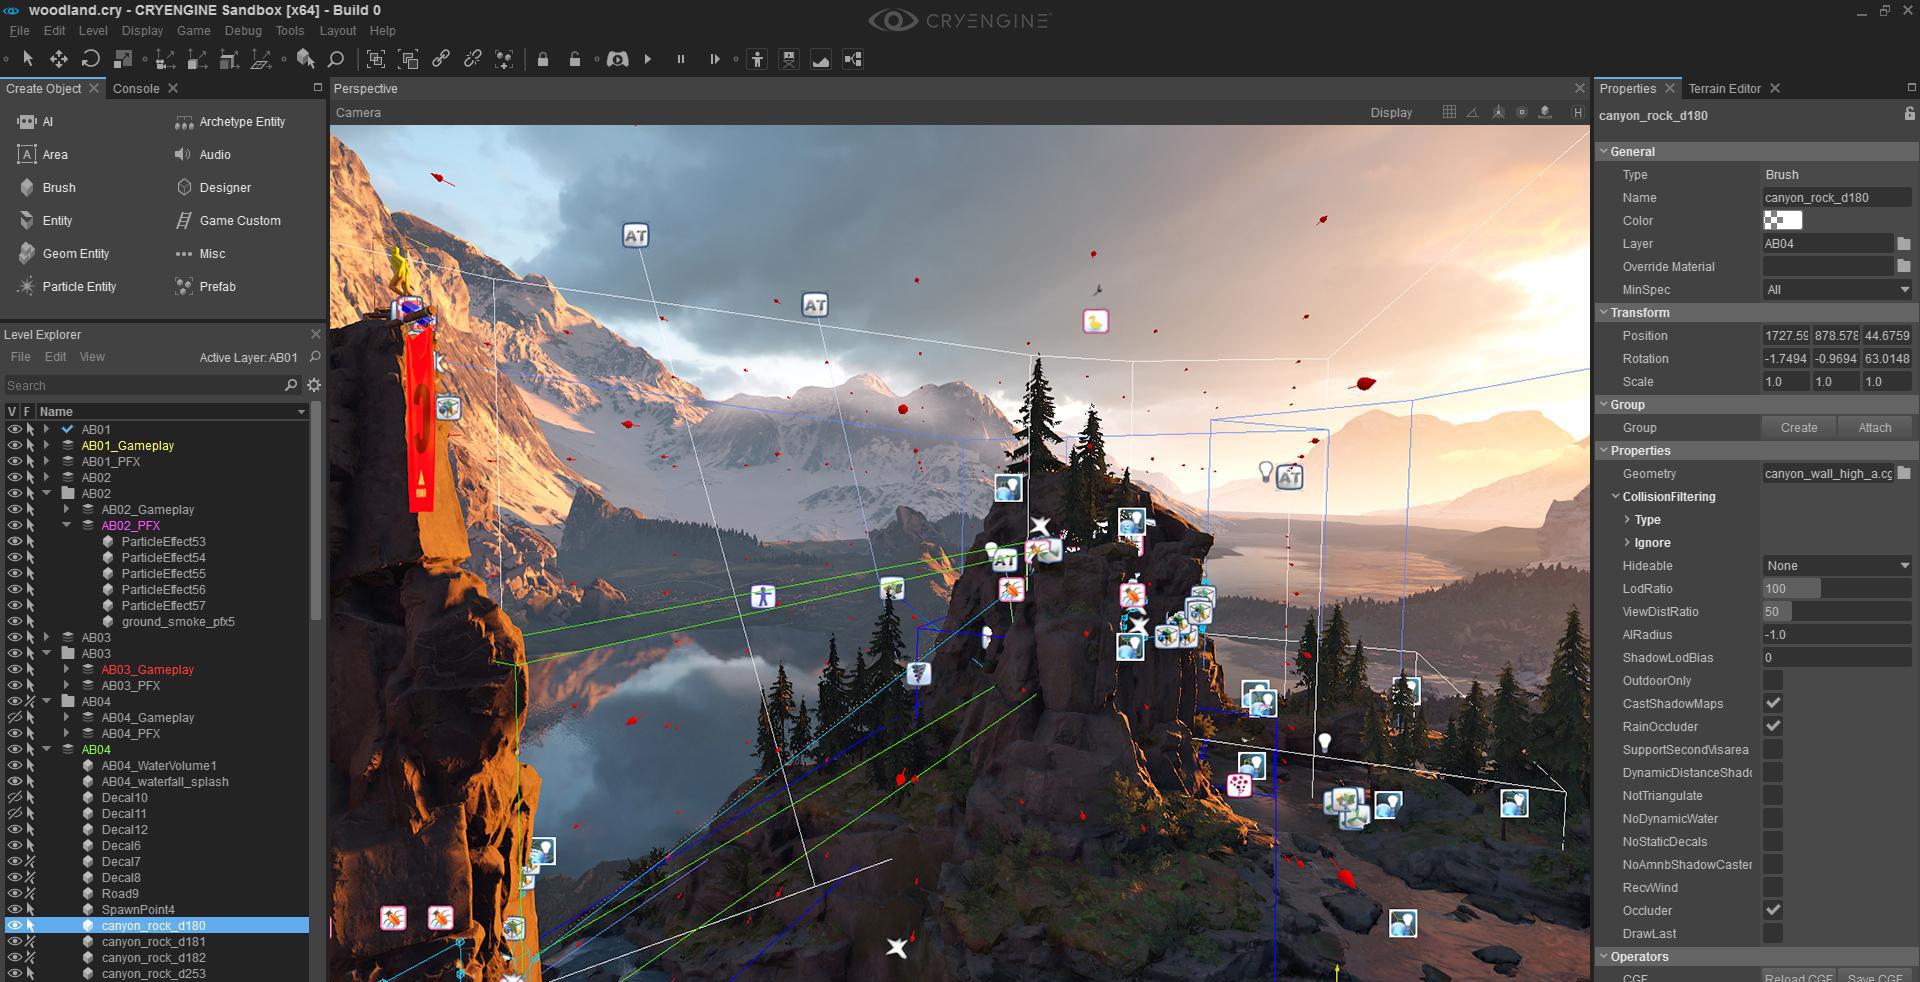Activate the Scale tool in toolbar
Viewport: 1920px width, 982px height.
pos(123,59)
